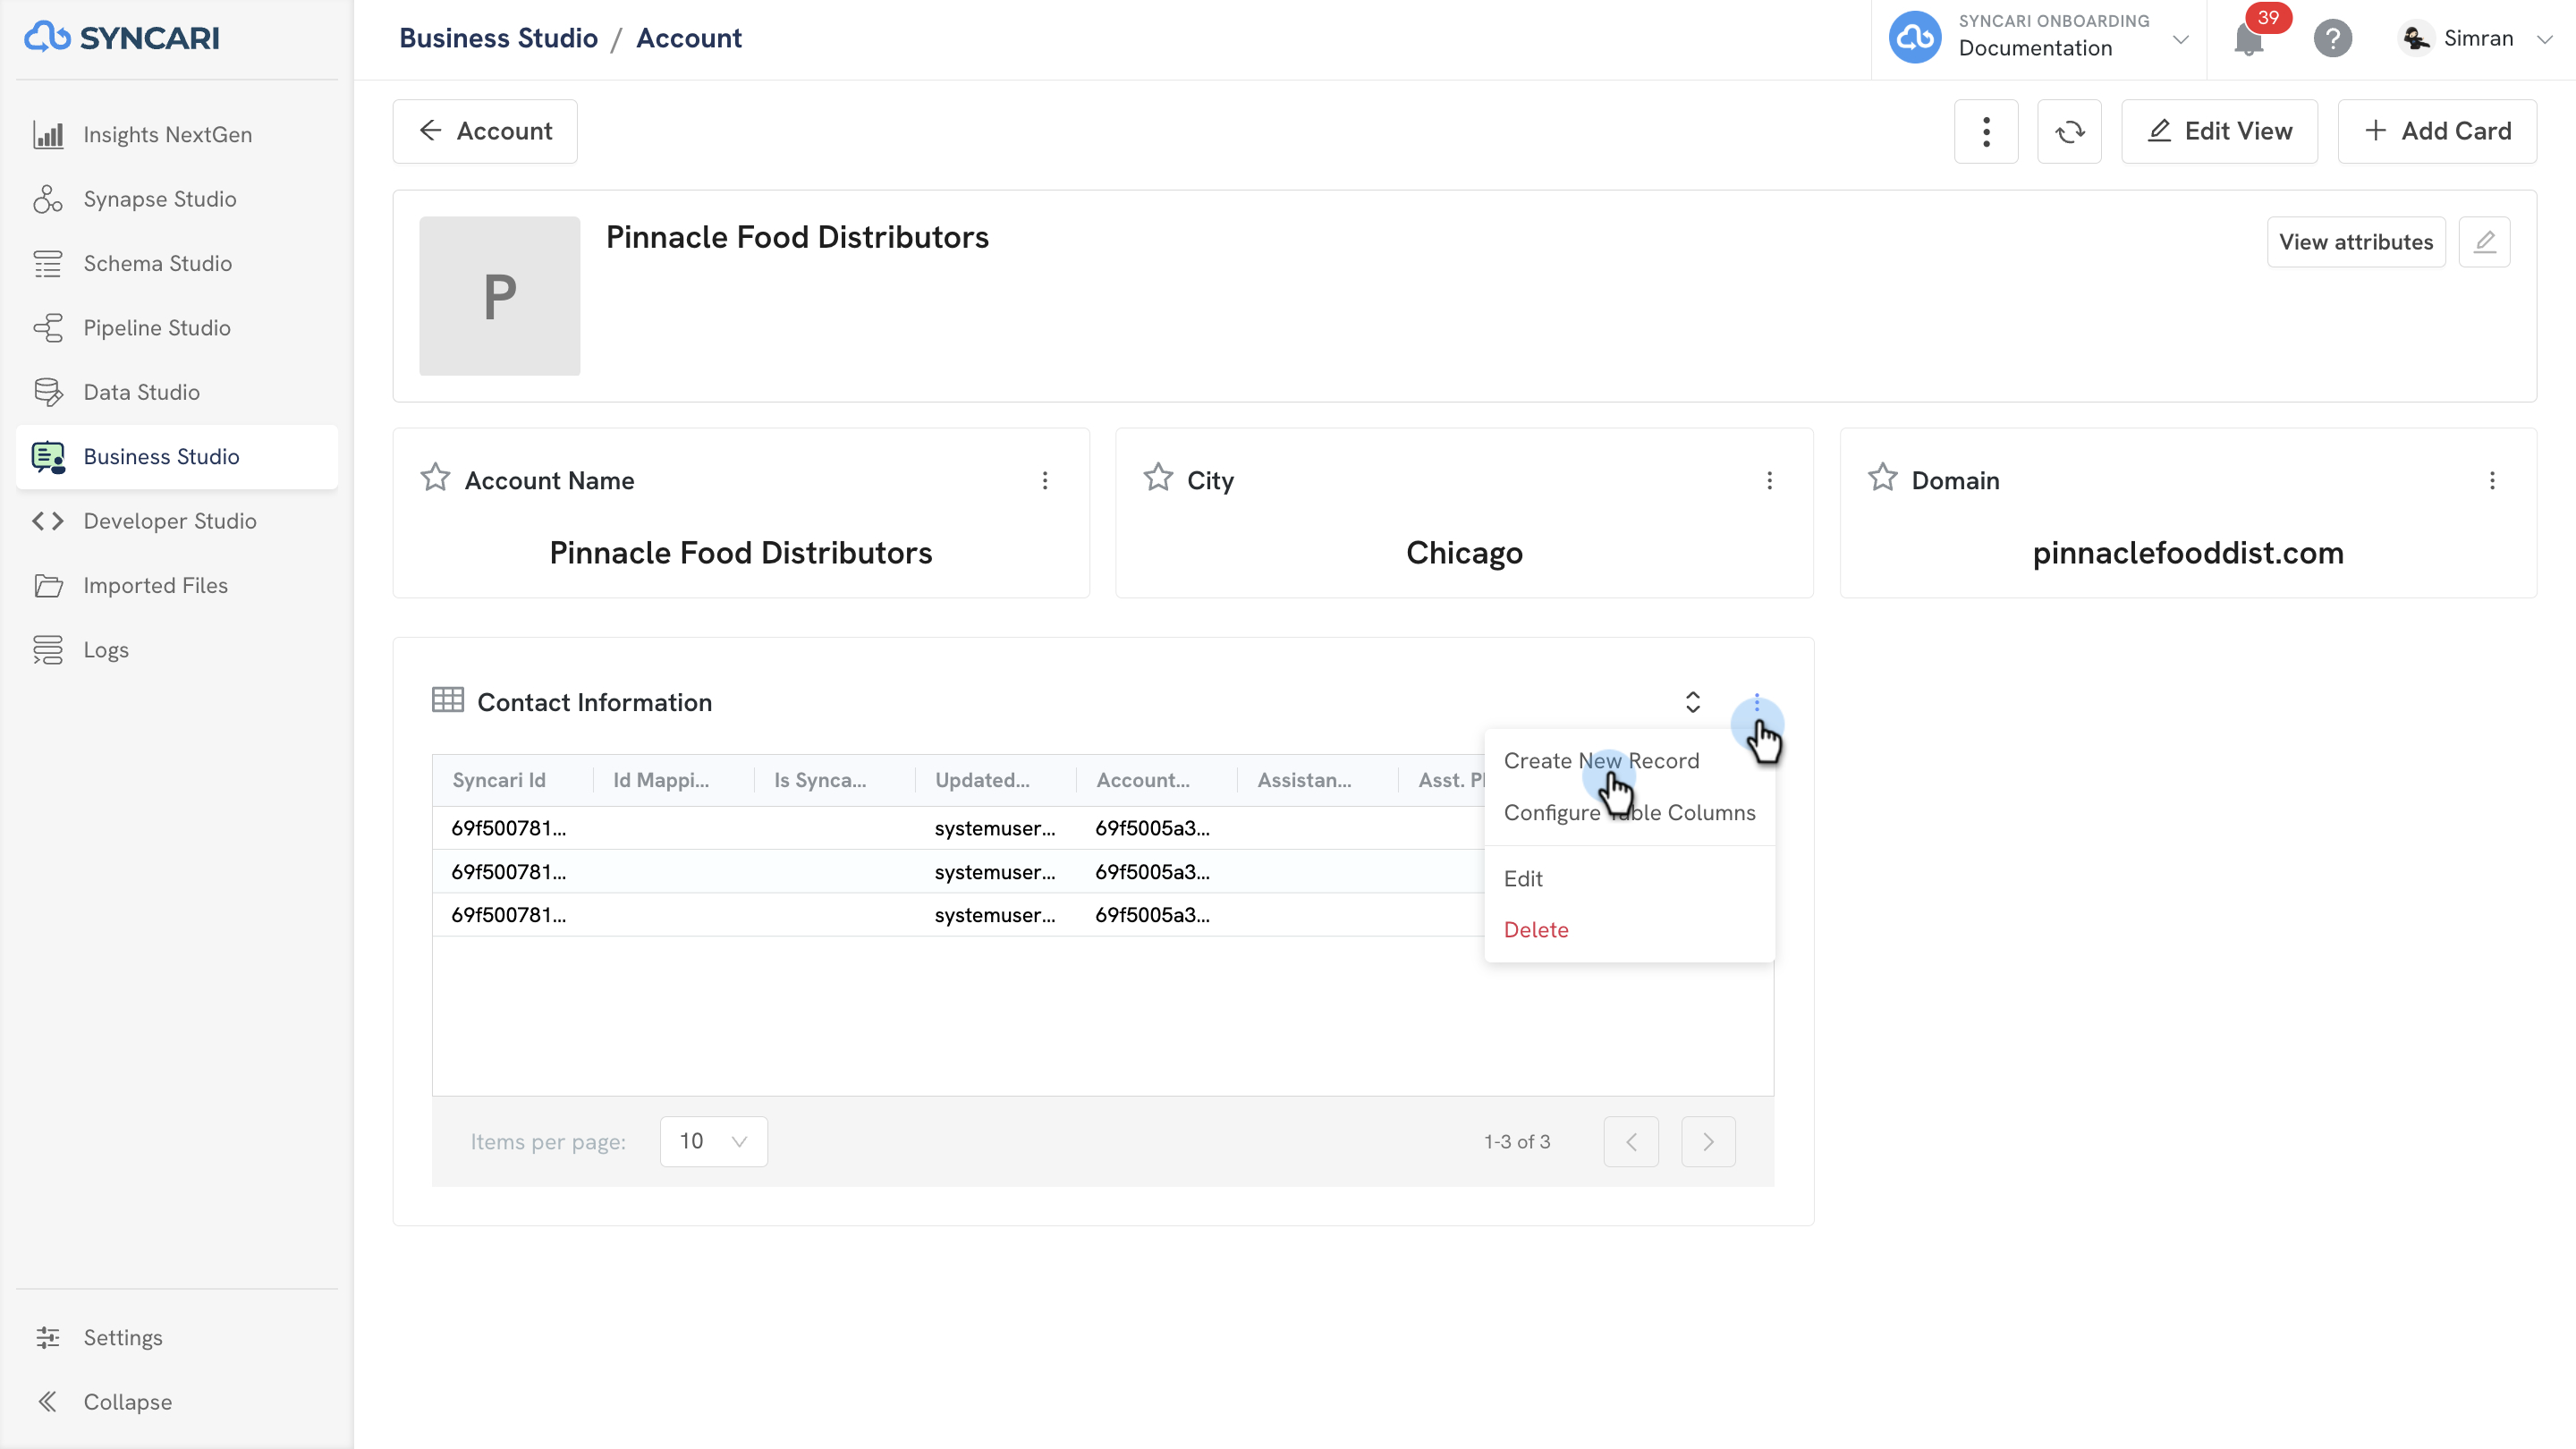This screenshot has height=1449, width=2576.
Task: Refresh the account view
Action: 2069,131
